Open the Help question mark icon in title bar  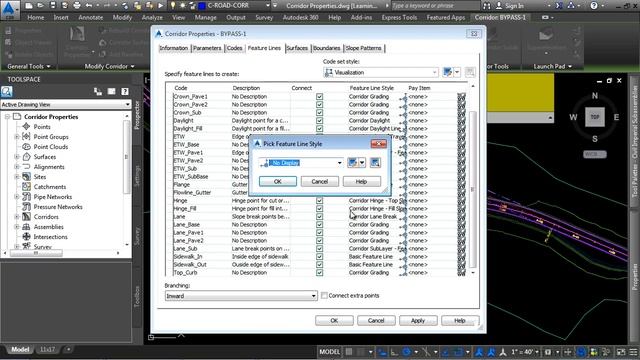tap(594, 6)
